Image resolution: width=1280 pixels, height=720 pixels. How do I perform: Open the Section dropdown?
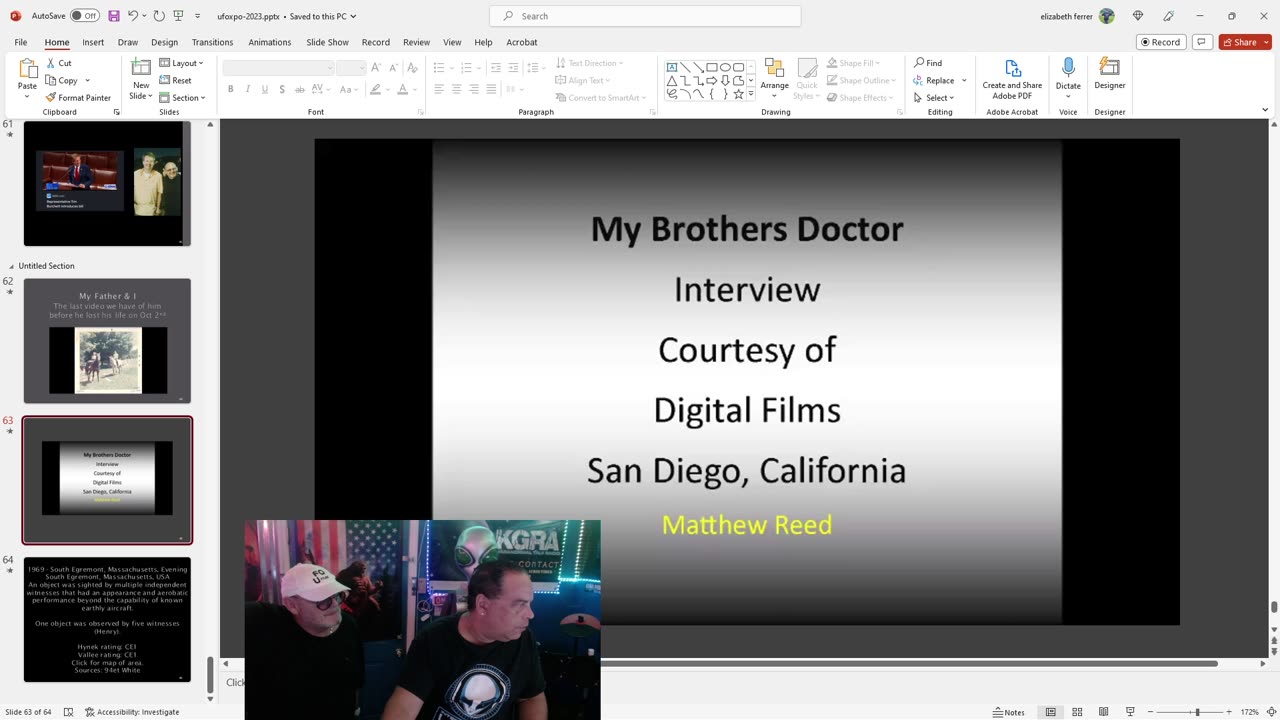(x=182, y=97)
